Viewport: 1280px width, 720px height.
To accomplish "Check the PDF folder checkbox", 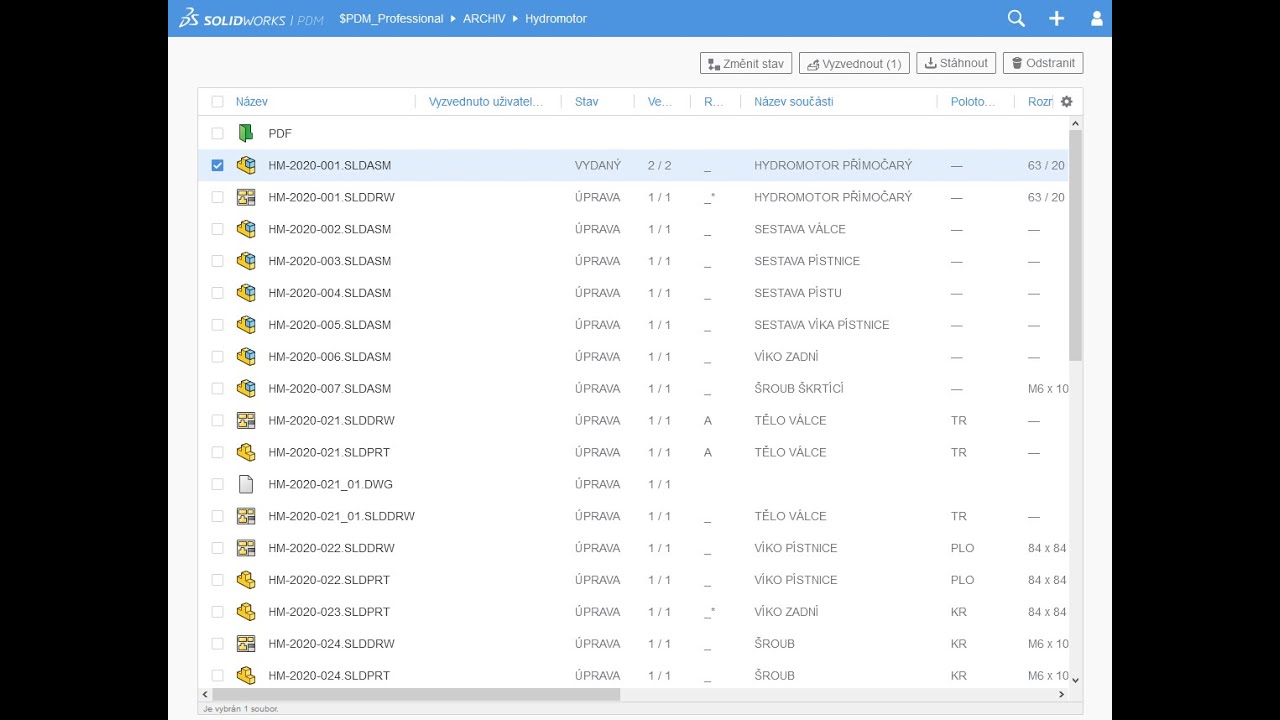I will (x=217, y=133).
